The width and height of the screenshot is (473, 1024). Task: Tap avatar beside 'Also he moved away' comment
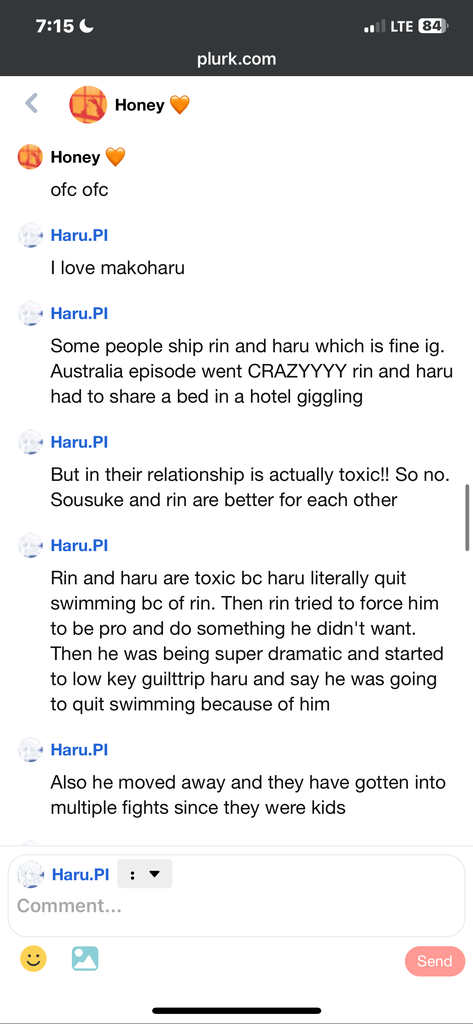tap(30, 750)
